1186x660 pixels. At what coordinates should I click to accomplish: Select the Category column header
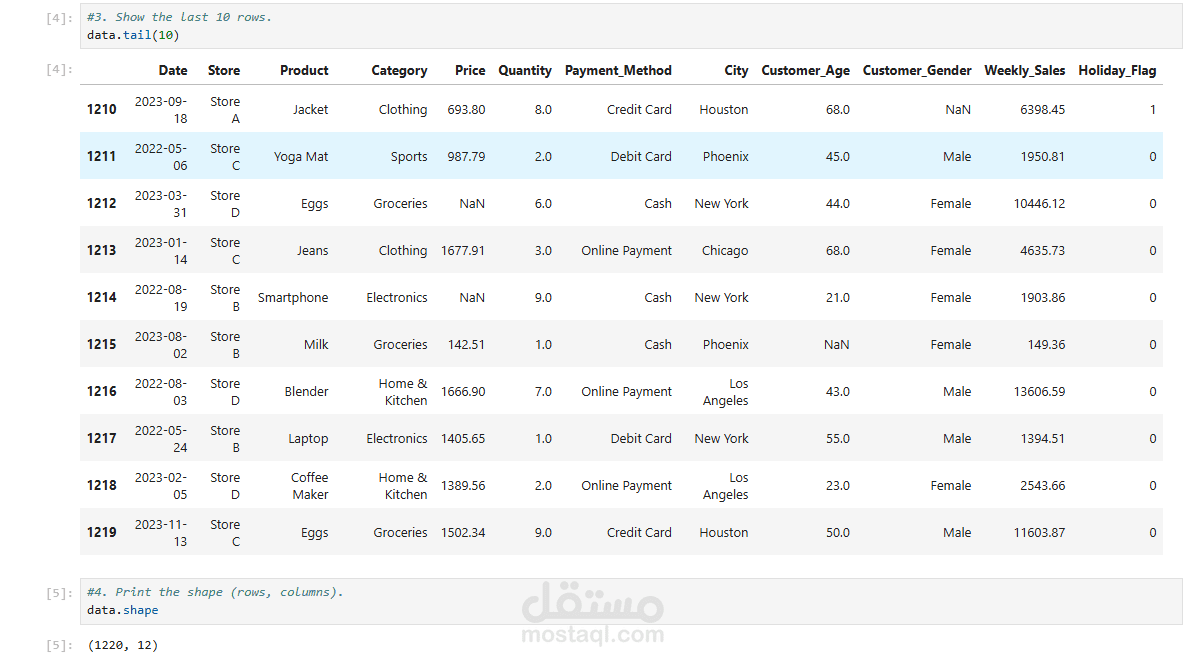point(399,71)
